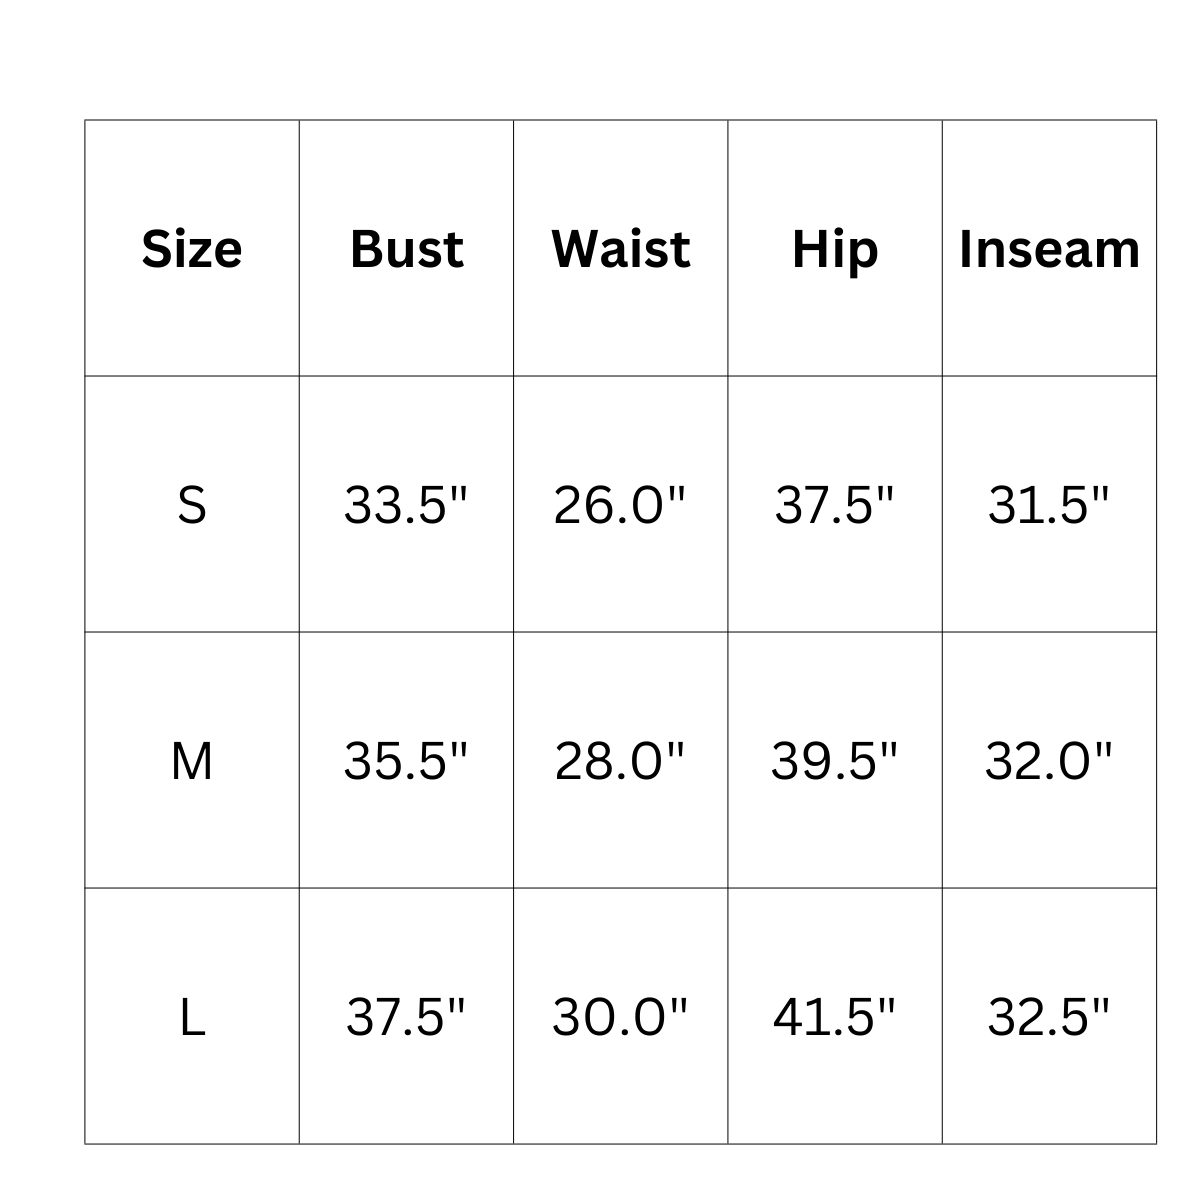Click the 37.5" hip value for S
Viewport: 1200px width, 1200px height.
tap(835, 504)
